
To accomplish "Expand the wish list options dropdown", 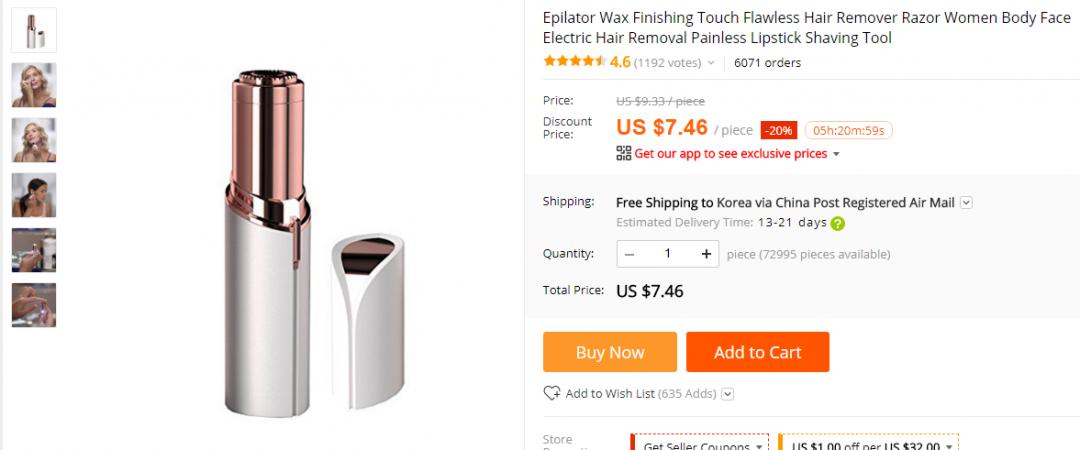I will (727, 394).
